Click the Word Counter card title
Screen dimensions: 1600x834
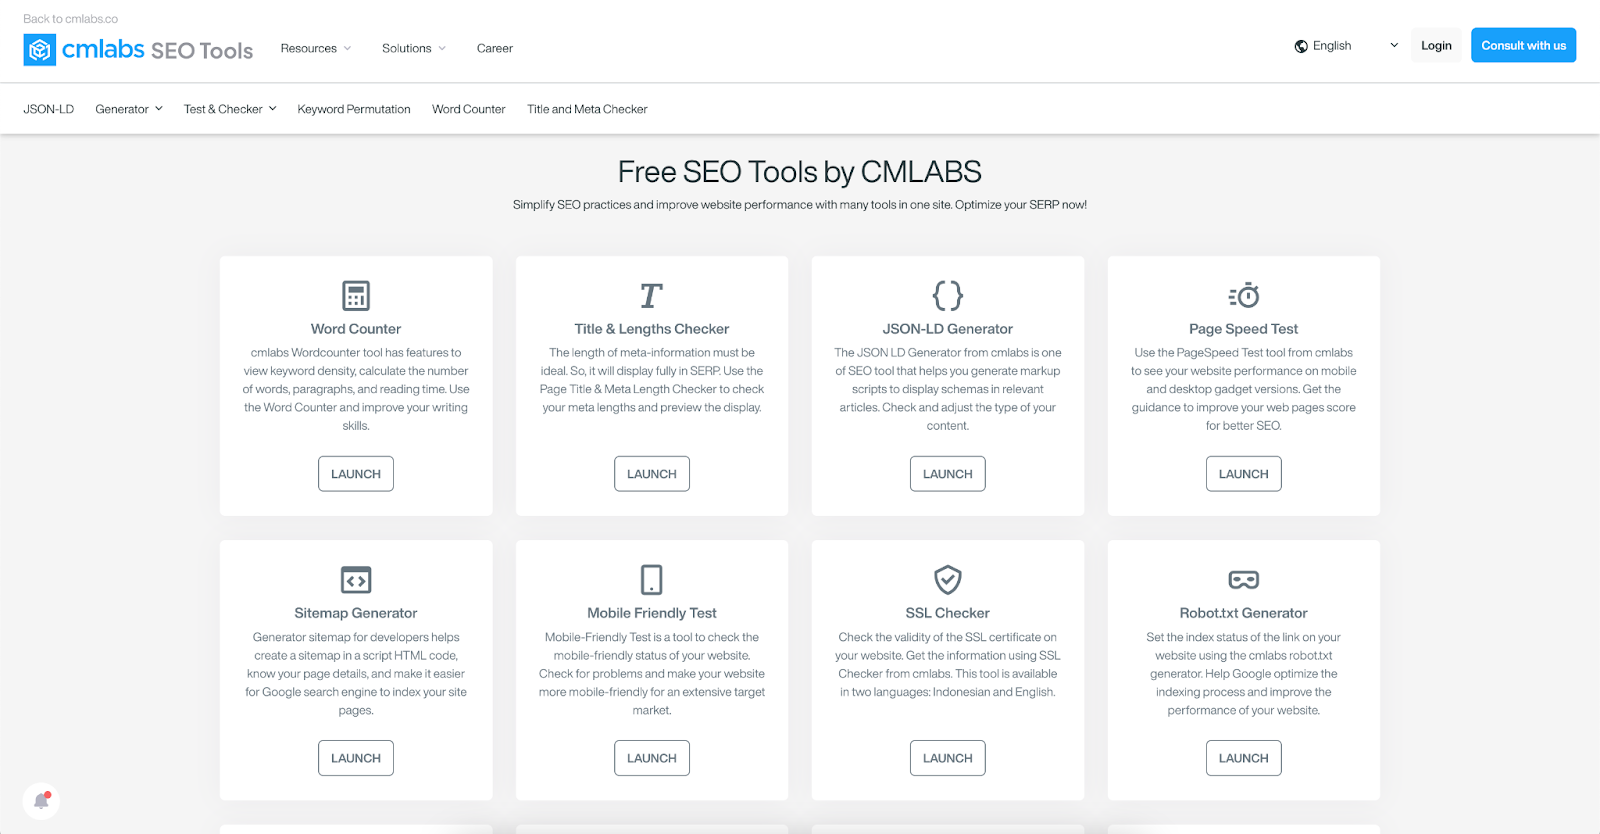tap(356, 329)
